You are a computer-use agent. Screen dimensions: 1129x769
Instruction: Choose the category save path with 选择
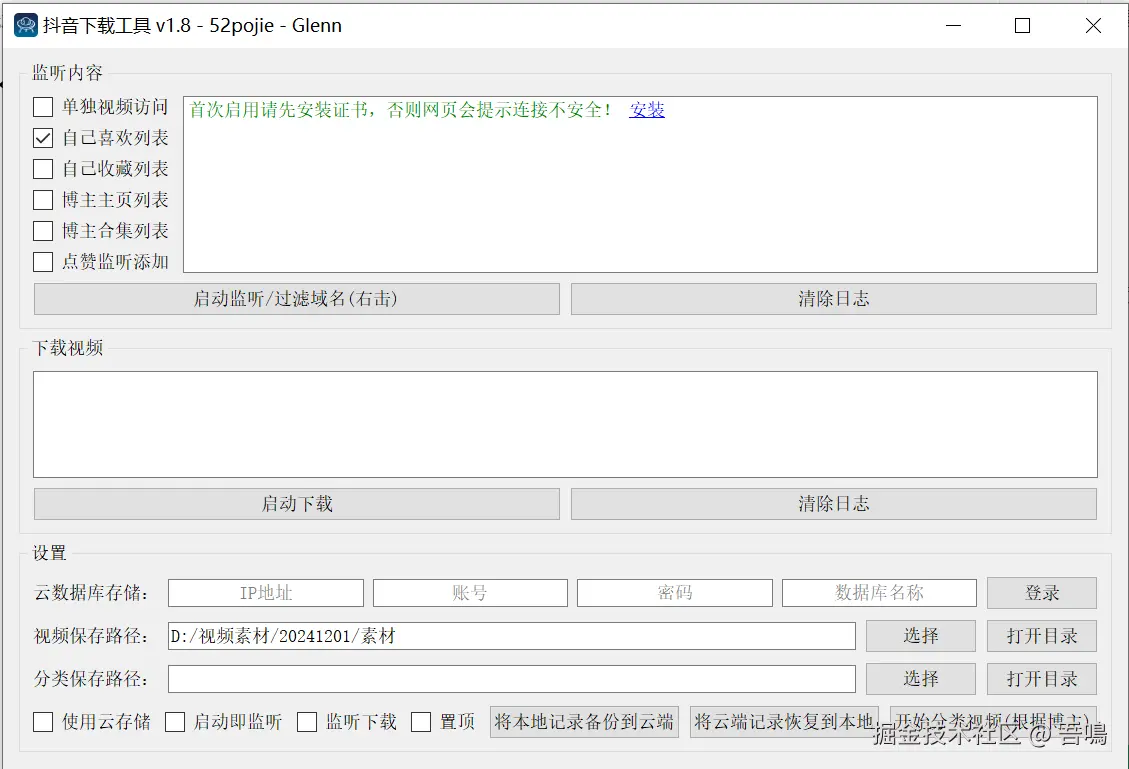[x=921, y=679]
